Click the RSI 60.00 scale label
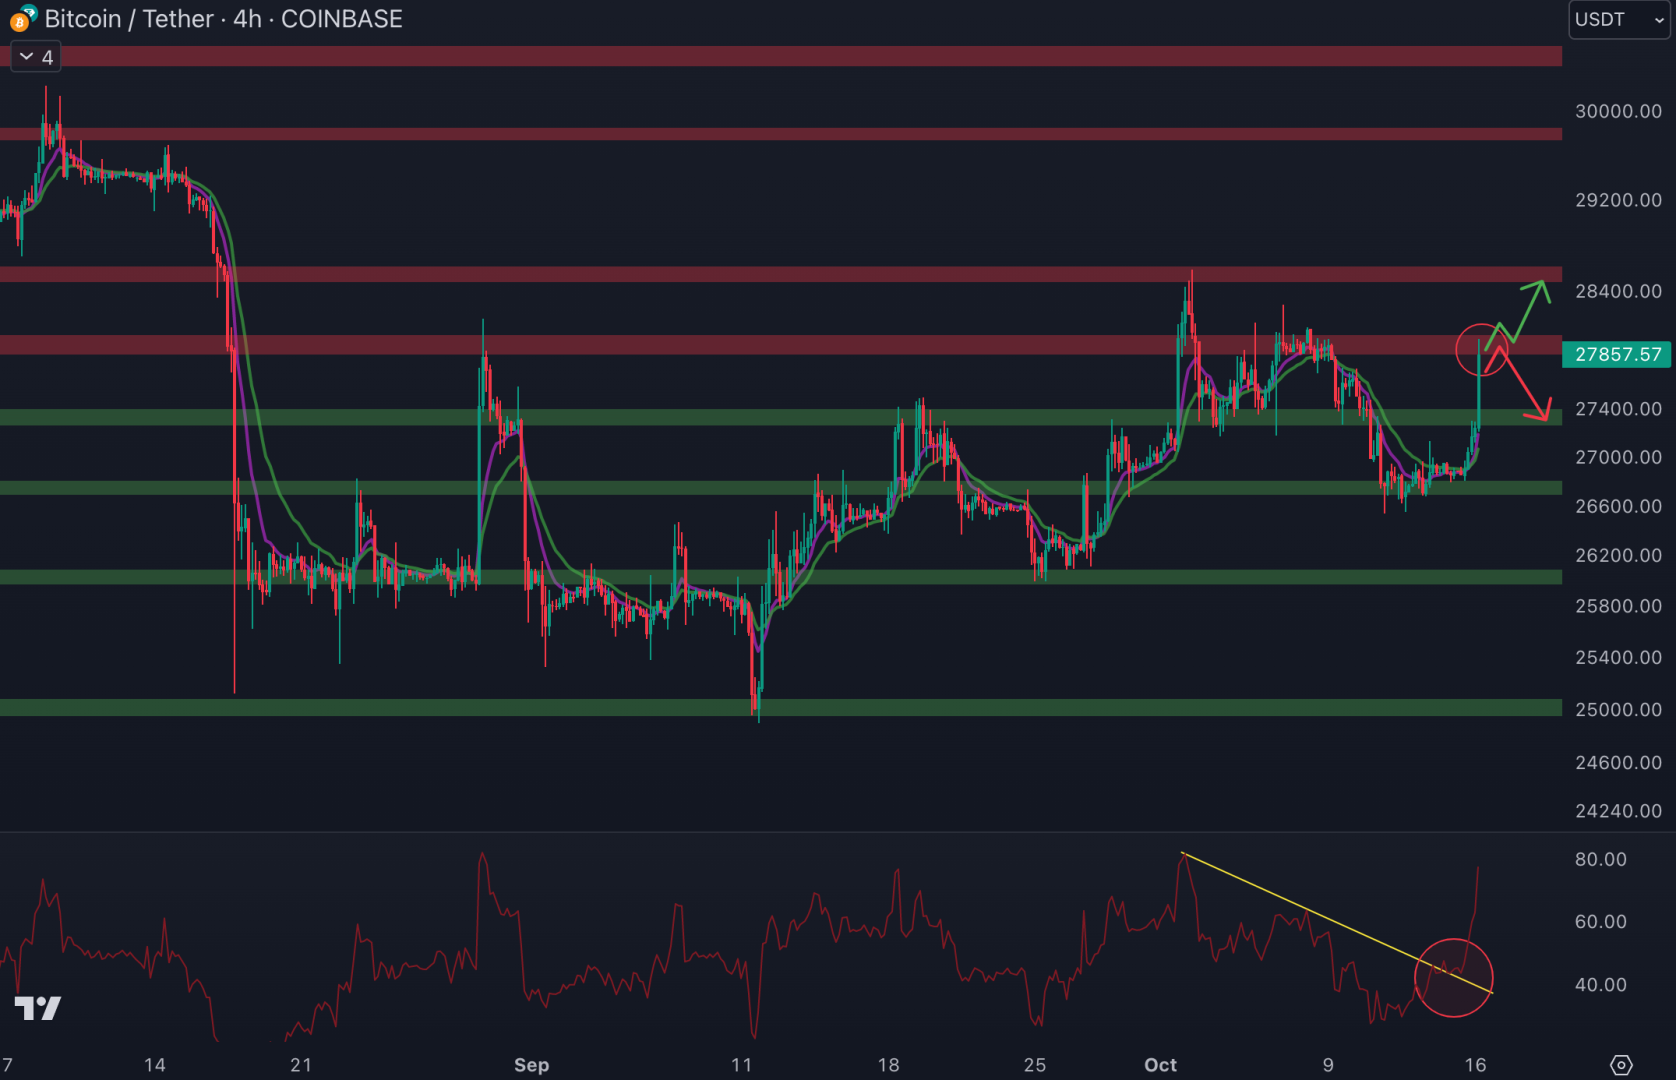Image resolution: width=1676 pixels, height=1080 pixels. (1601, 921)
